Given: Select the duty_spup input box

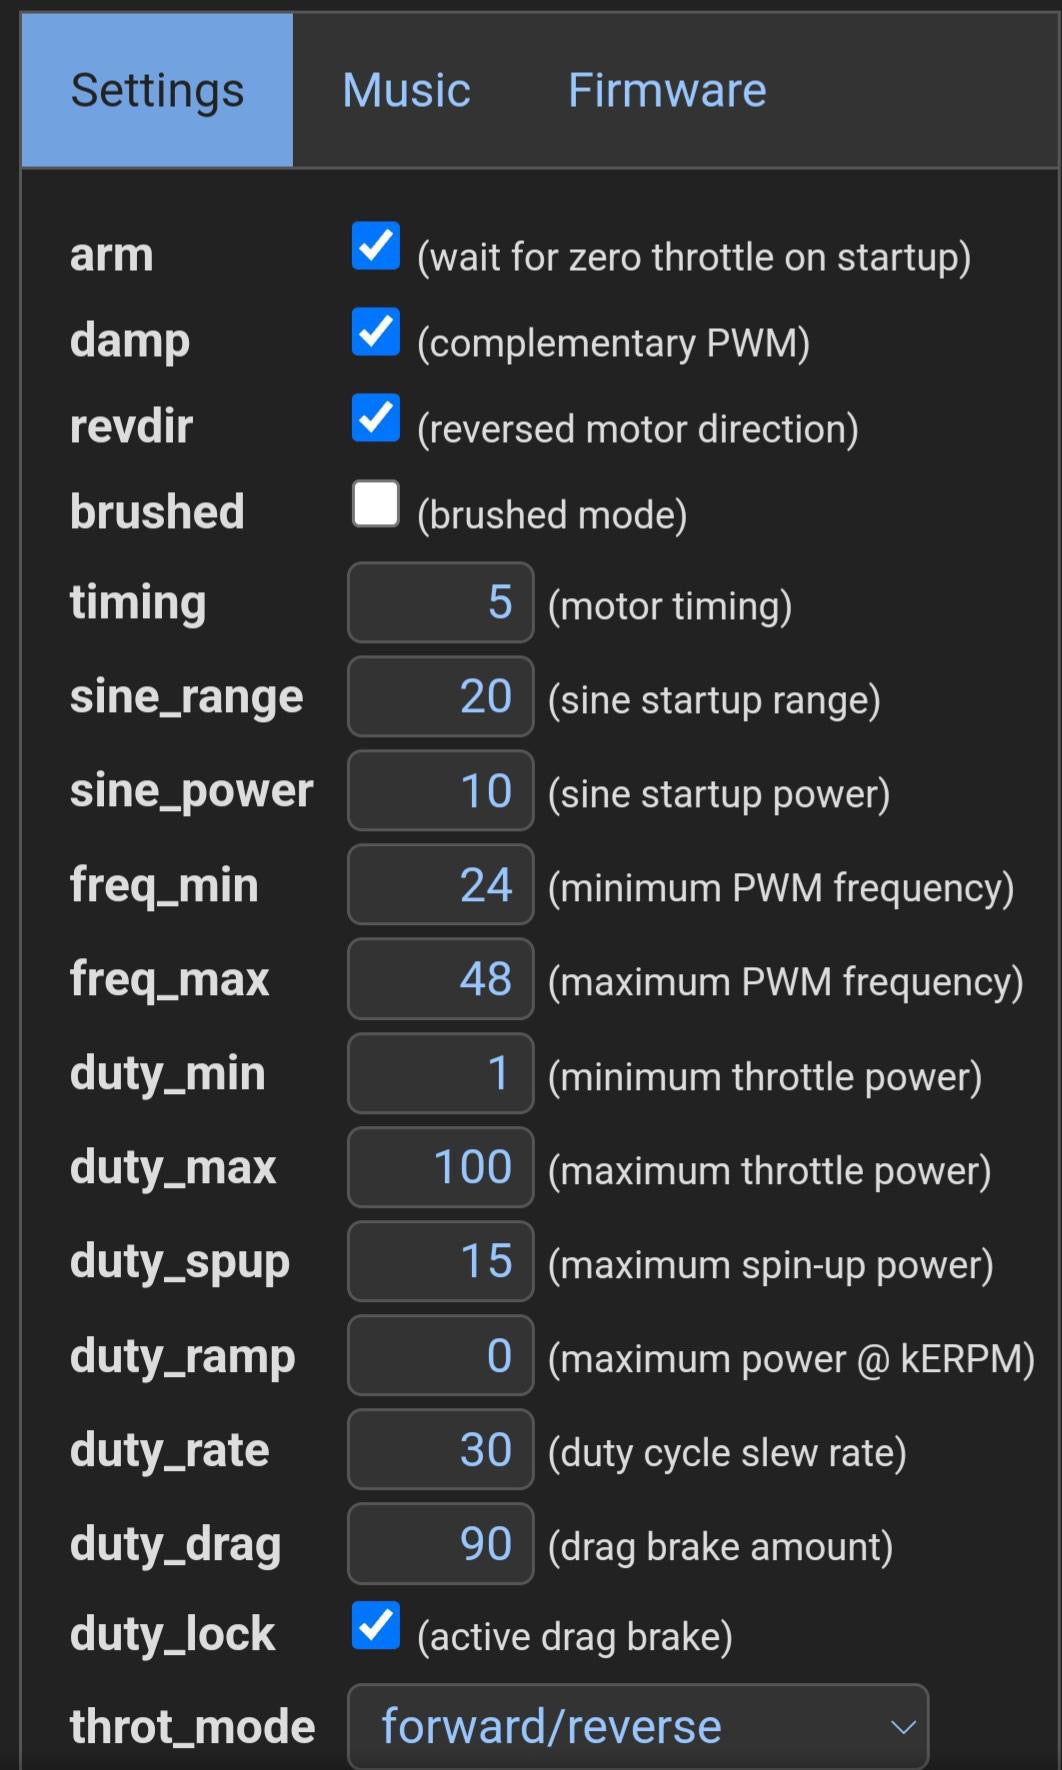Looking at the screenshot, I should 440,1261.
